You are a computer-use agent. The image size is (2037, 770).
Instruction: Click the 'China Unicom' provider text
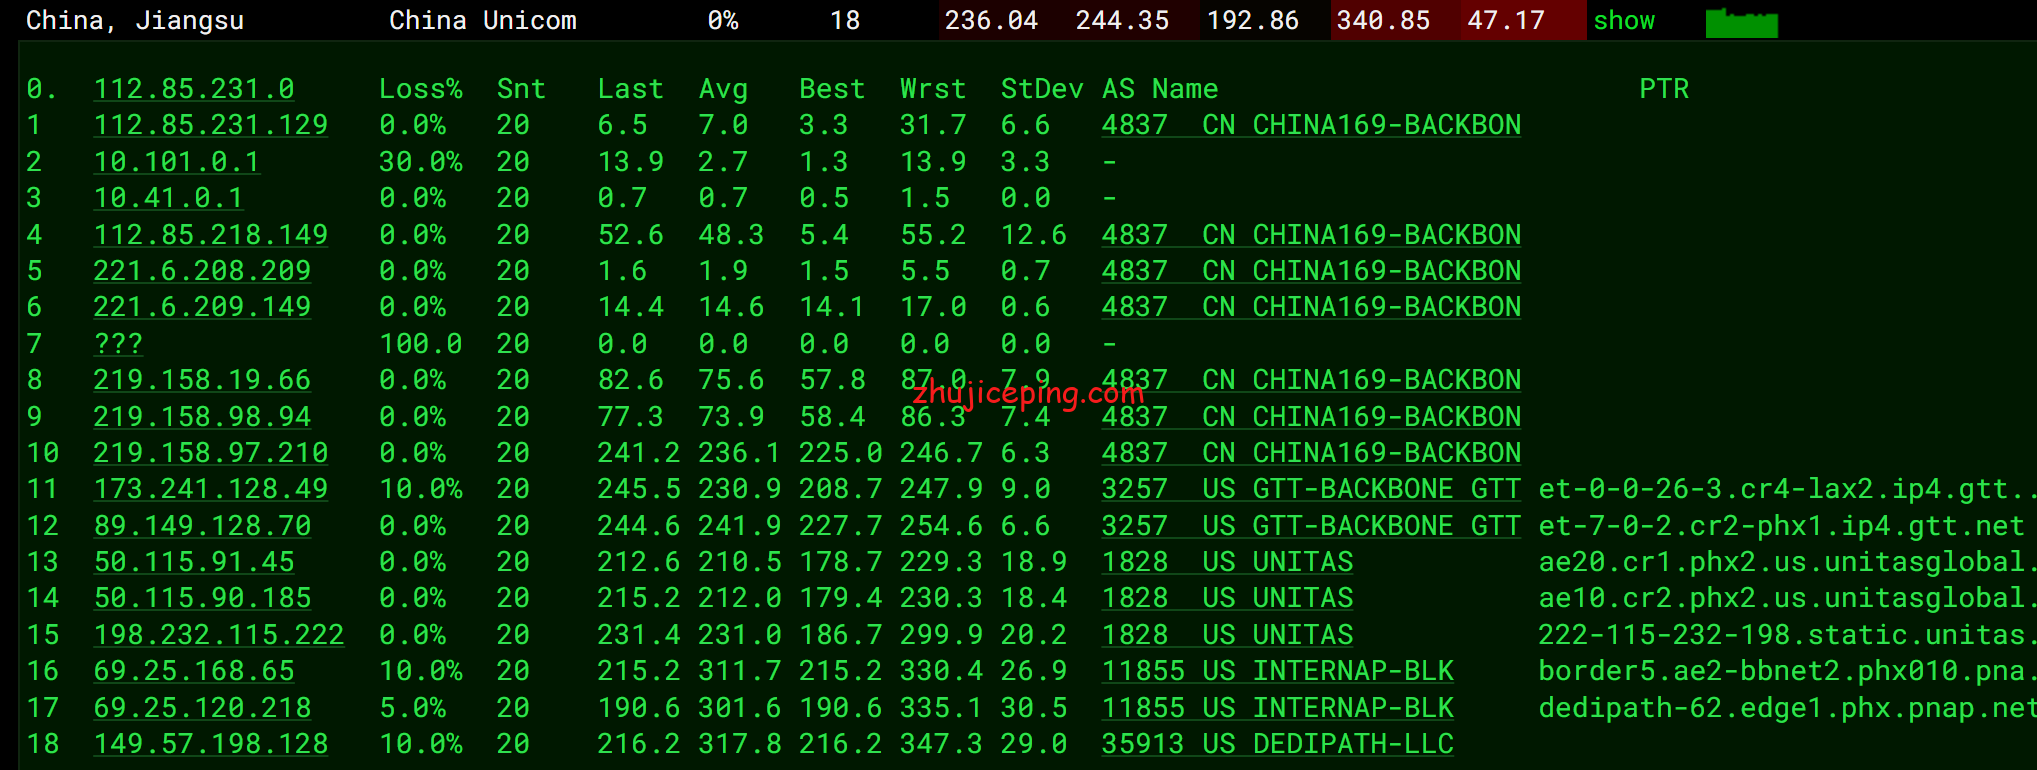click(483, 21)
